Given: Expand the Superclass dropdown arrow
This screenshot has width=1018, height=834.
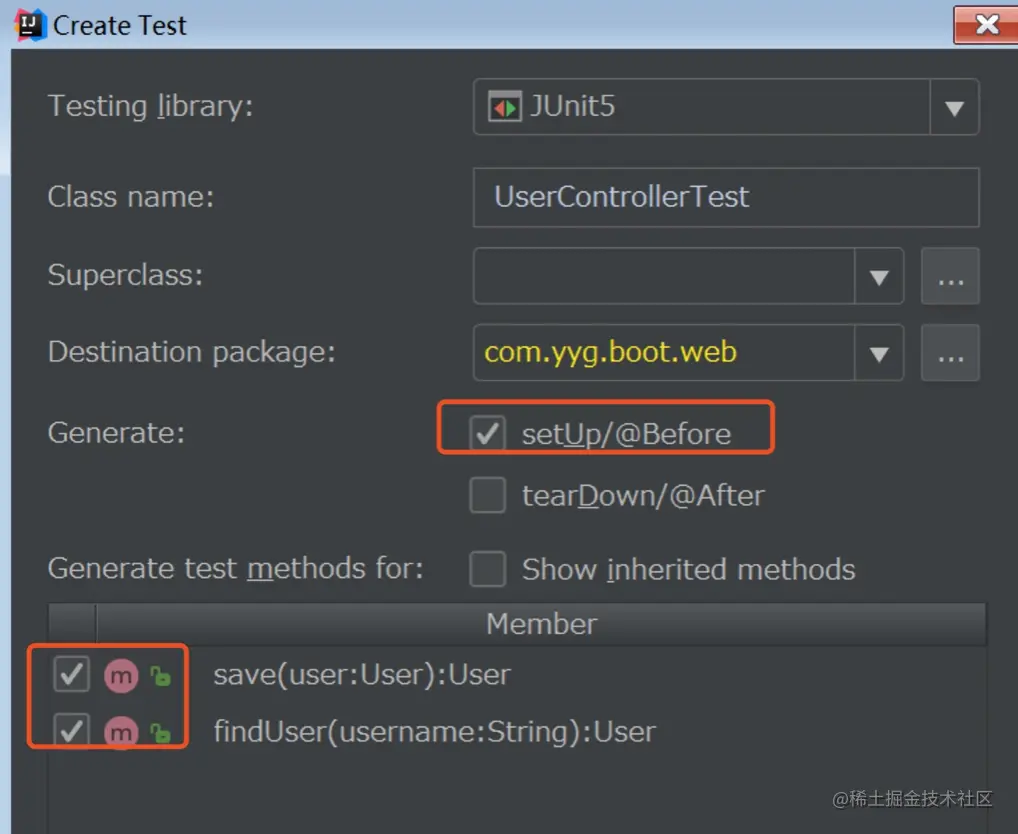Looking at the screenshot, I should (879, 277).
